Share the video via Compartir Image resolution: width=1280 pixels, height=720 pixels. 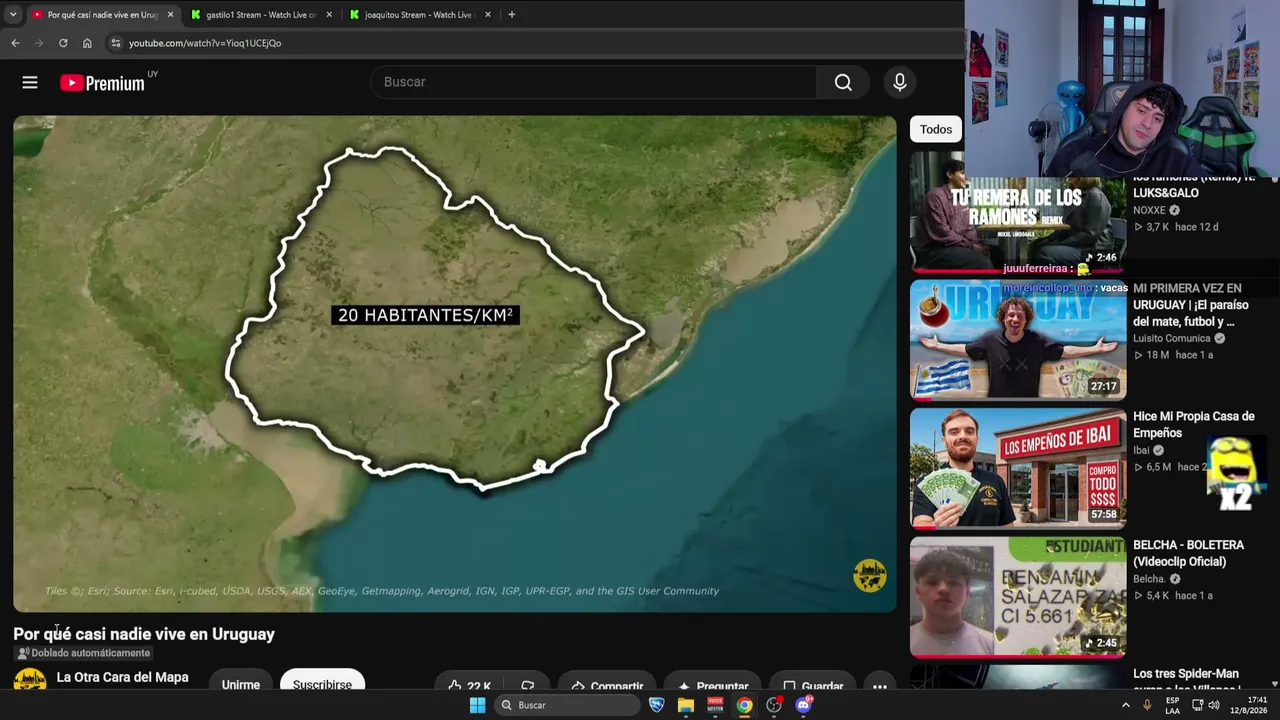click(606, 686)
